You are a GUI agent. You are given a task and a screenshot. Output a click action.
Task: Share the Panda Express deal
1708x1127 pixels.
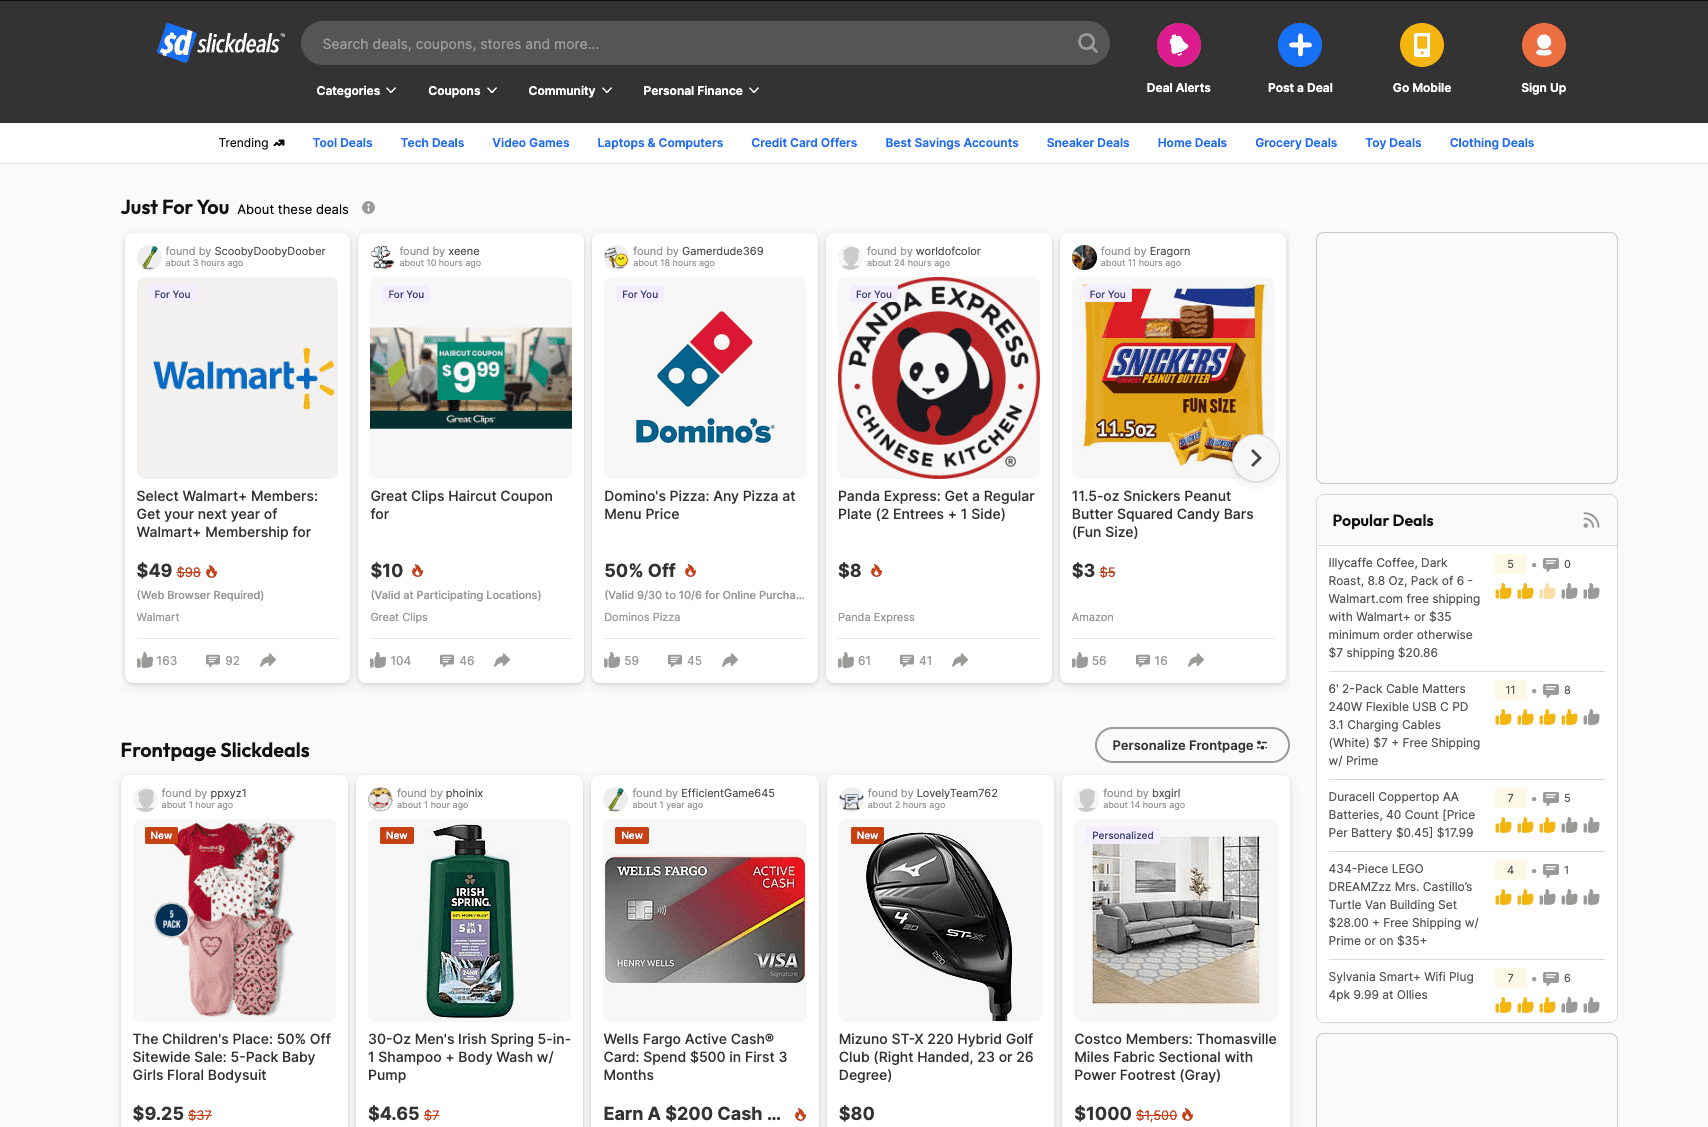(960, 660)
